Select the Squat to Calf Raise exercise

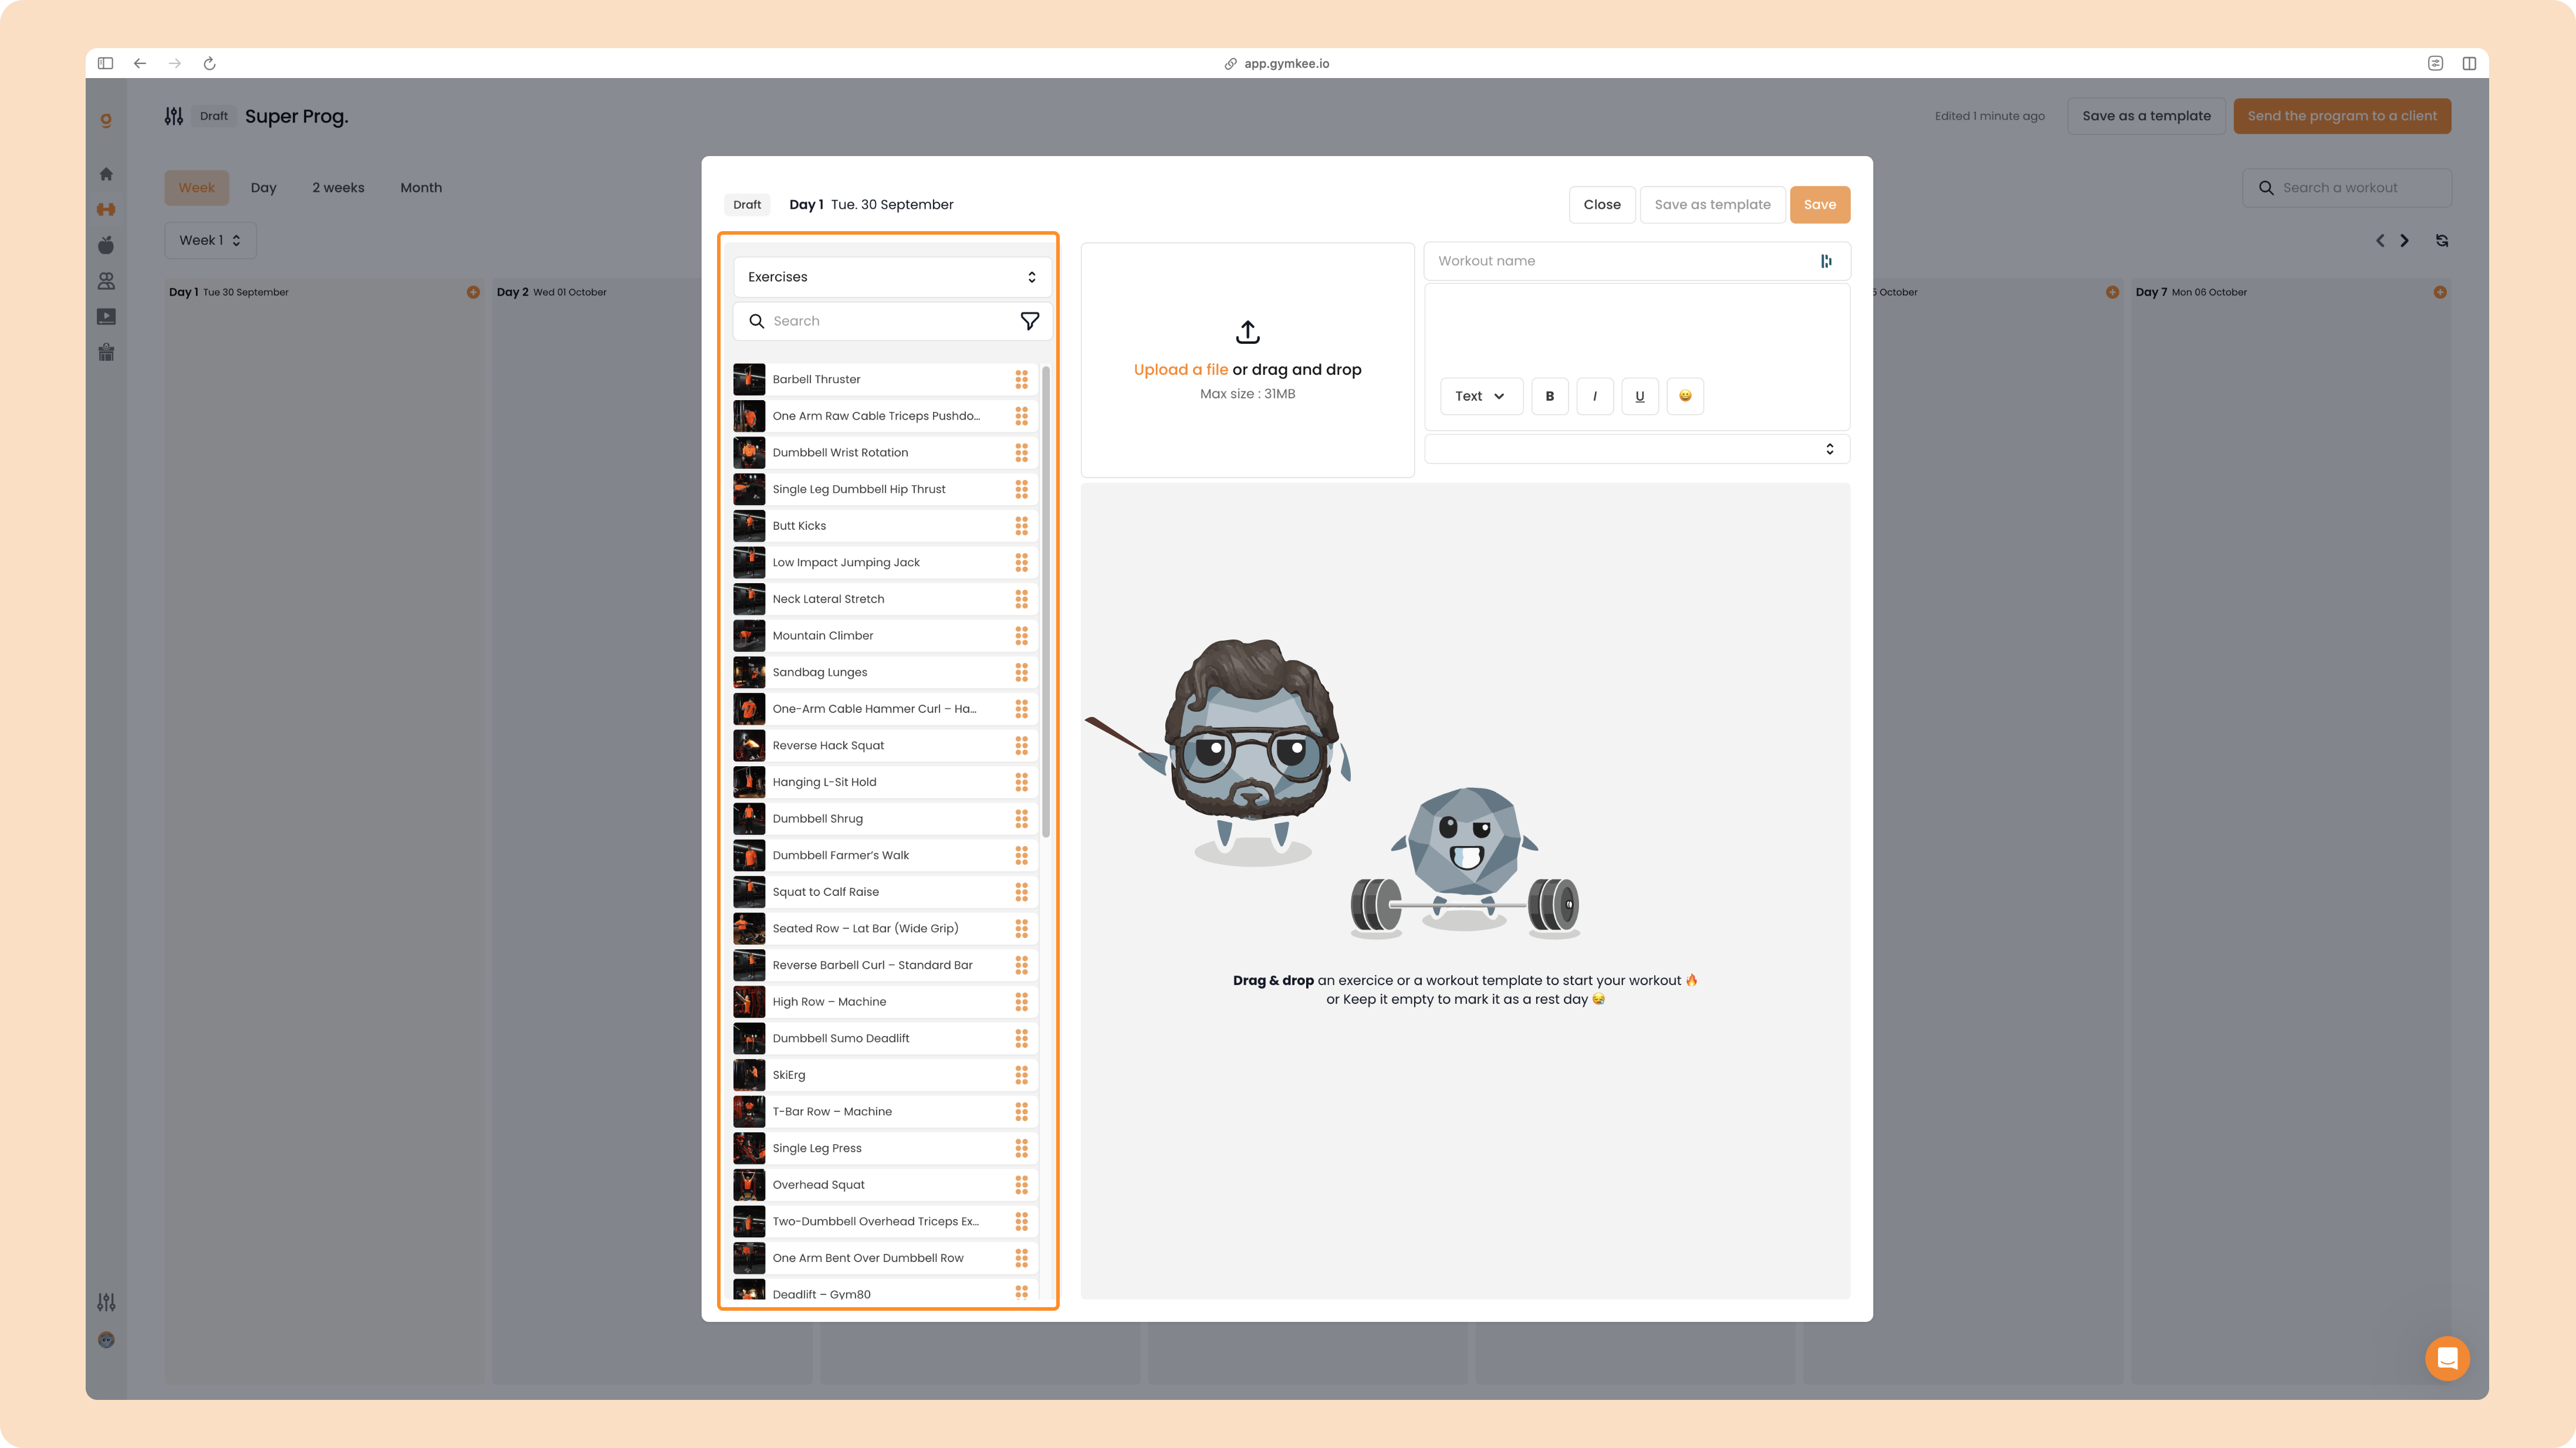885,892
